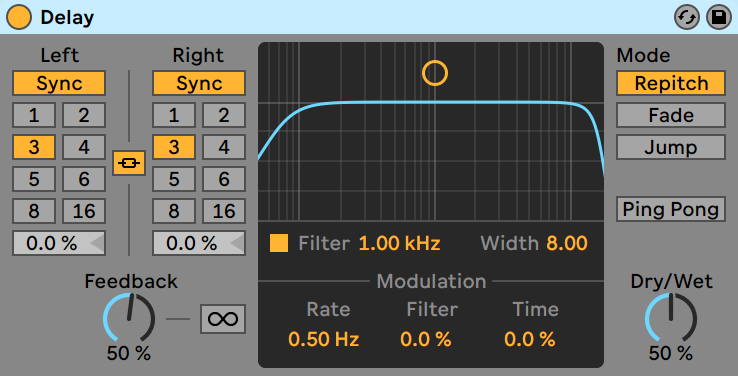The width and height of the screenshot is (738, 376).
Task: Set Left delay to 16 sixteenths
Action: [84, 211]
